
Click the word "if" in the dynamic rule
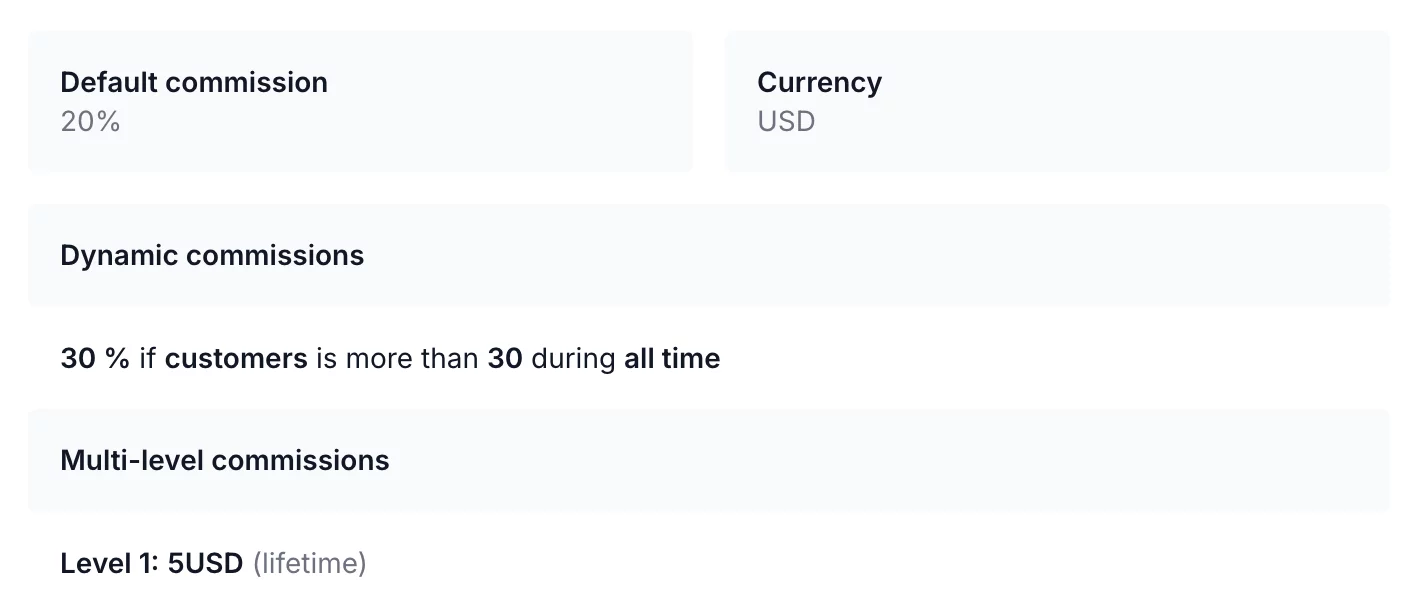click(147, 359)
